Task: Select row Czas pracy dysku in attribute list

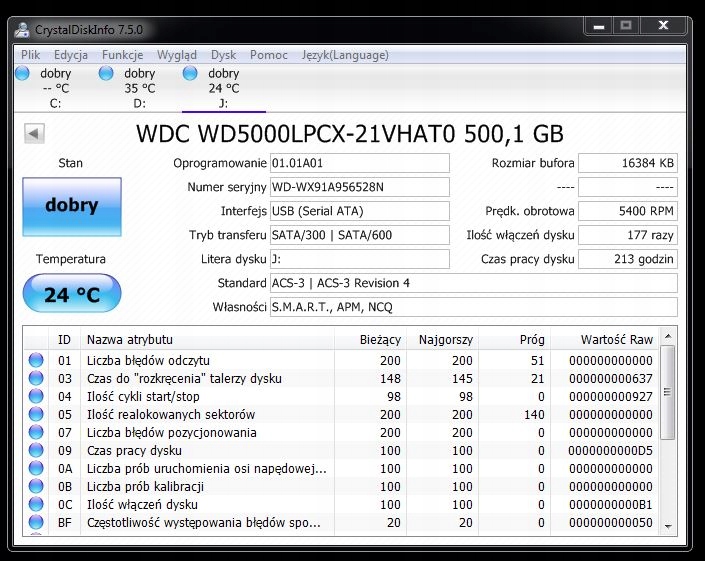Action: click(342, 450)
